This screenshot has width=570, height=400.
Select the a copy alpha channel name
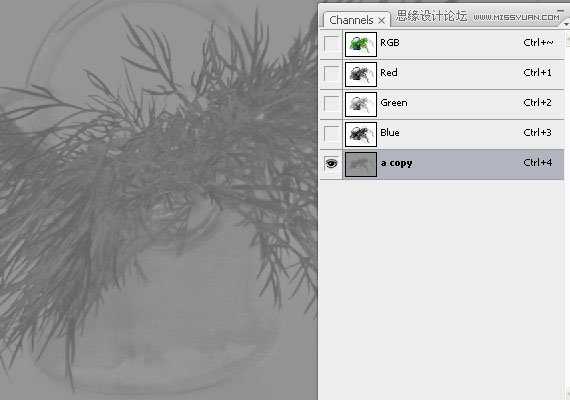point(397,163)
